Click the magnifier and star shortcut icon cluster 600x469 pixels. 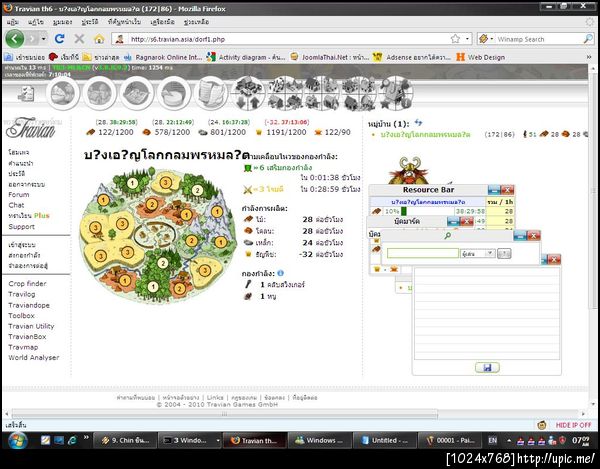point(396,93)
